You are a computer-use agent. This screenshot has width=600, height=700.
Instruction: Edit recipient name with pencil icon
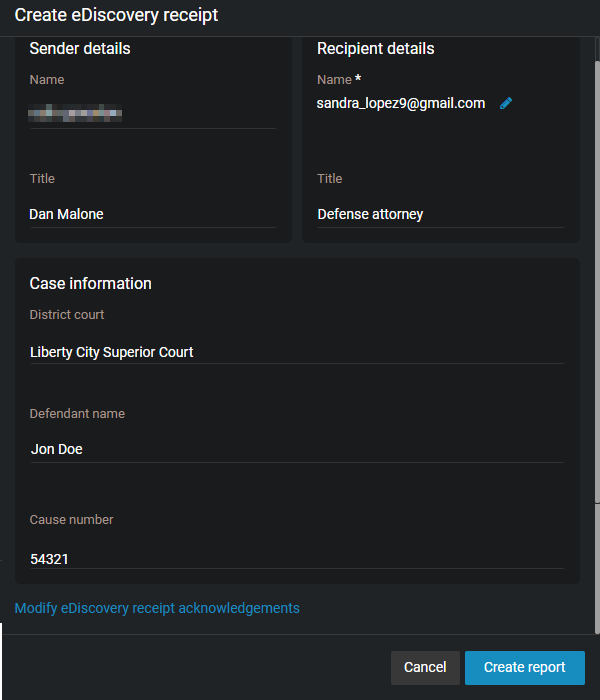(x=506, y=104)
